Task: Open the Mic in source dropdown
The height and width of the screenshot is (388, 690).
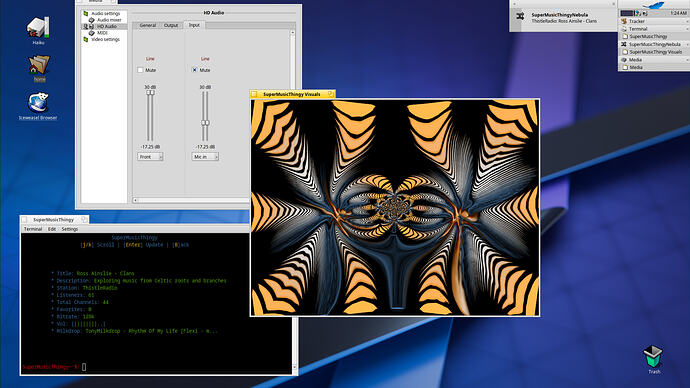Action: click(x=205, y=157)
